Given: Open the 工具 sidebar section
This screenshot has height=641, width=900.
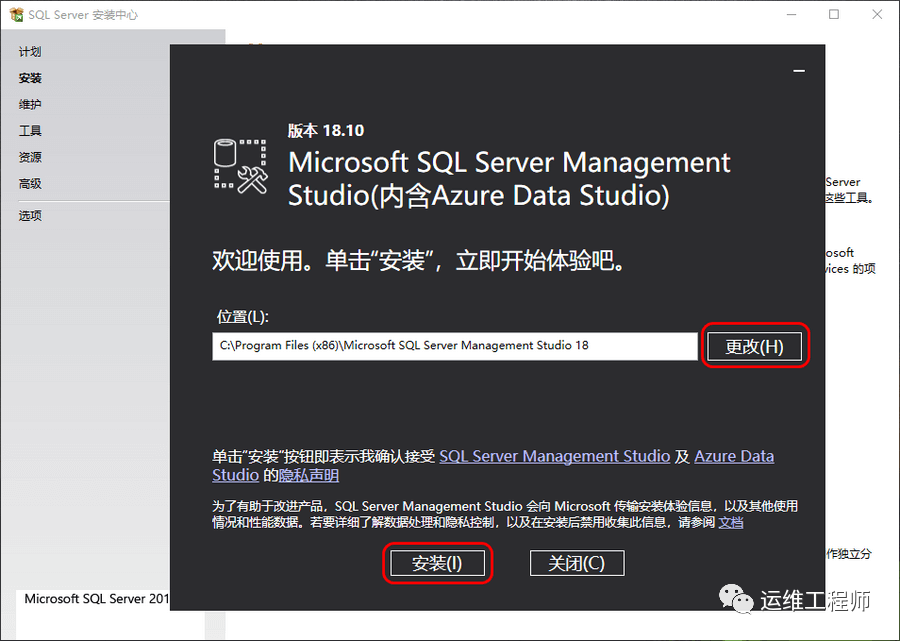Looking at the screenshot, I should click(x=30, y=131).
